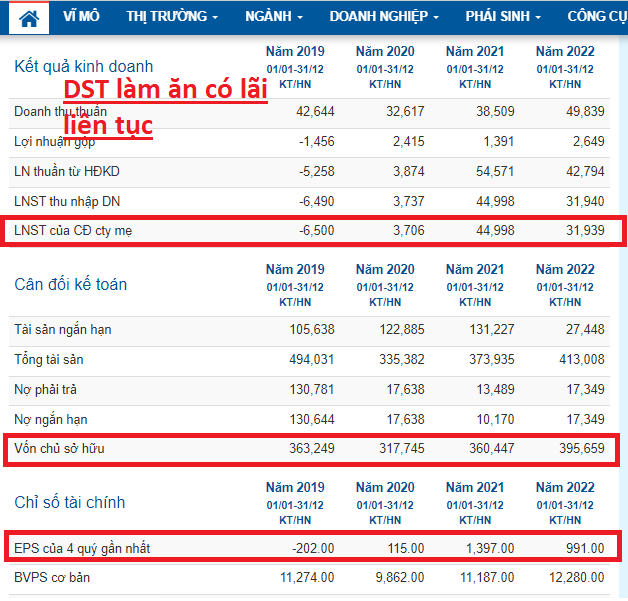Screen dimensions: 628x601
Task: Open the VĨ MÔ menu item
Action: click(81, 16)
